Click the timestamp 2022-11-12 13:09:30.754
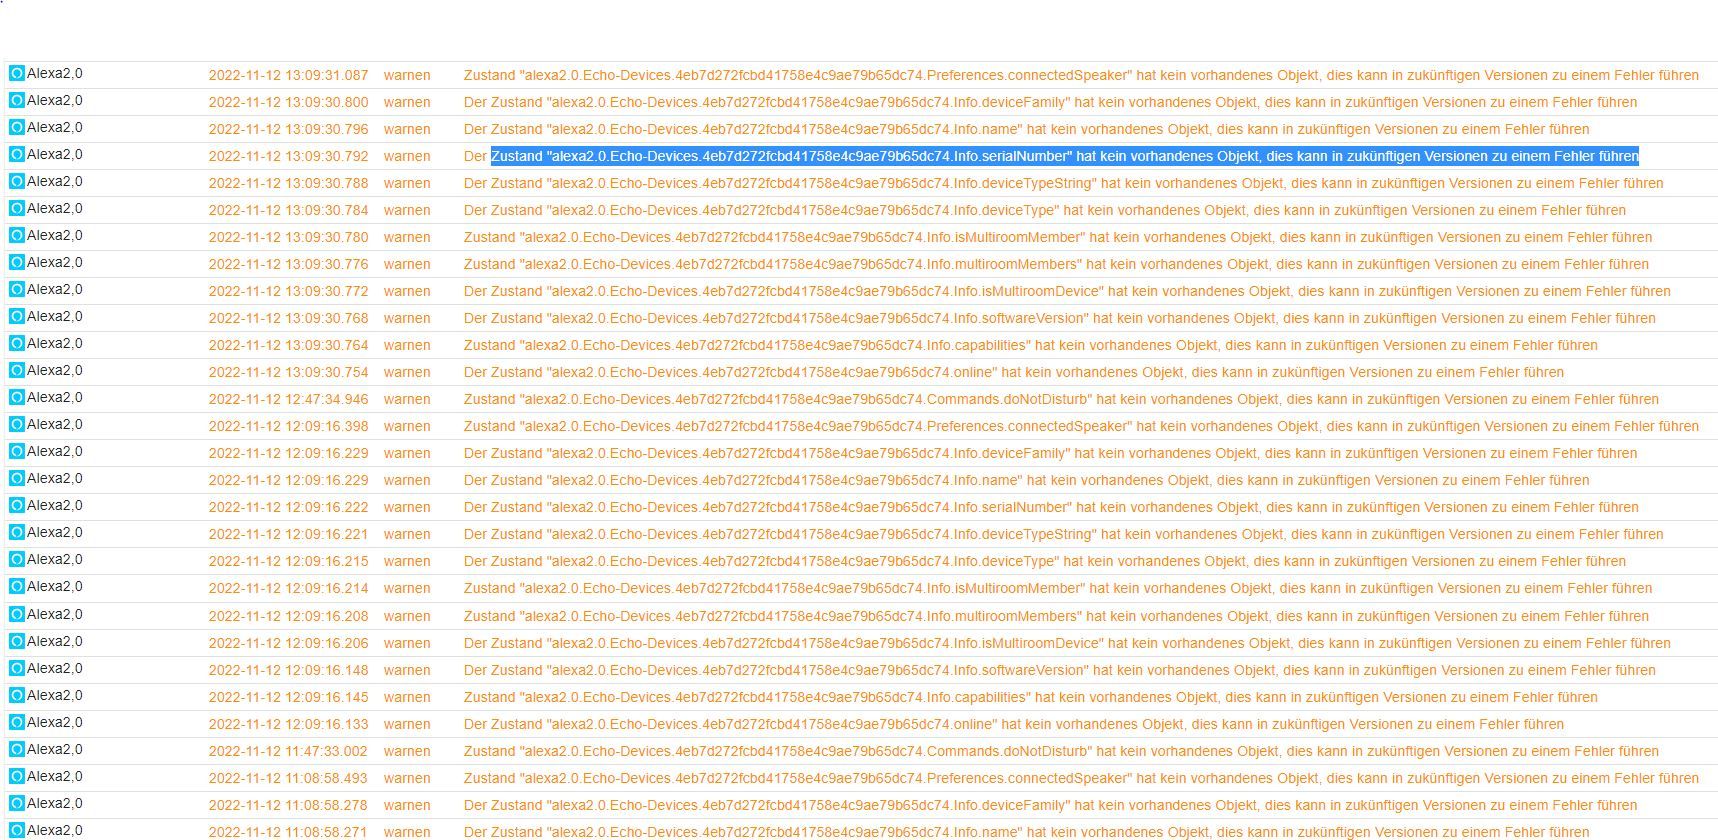The width and height of the screenshot is (1718, 840). click(x=288, y=372)
